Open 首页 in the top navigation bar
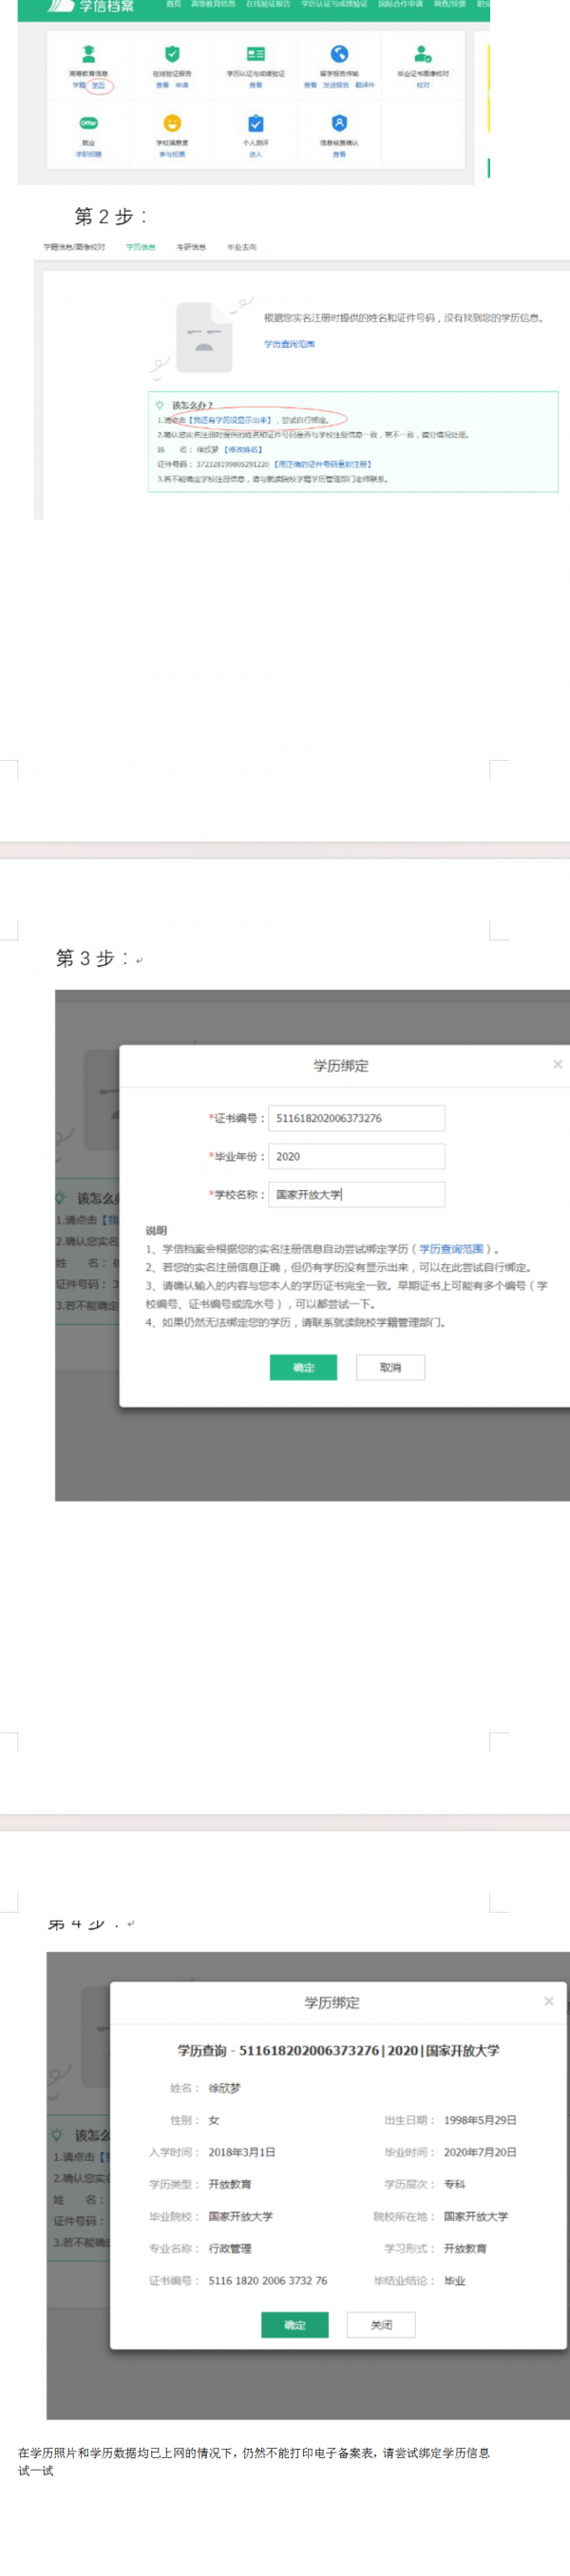Screen dimensions: 570x2576 [174, 4]
